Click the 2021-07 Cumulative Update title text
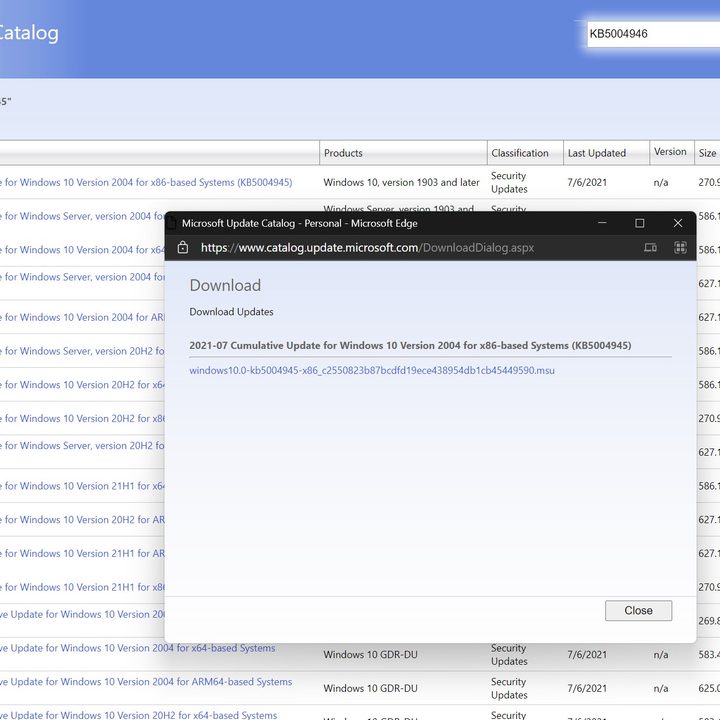 (x=410, y=345)
